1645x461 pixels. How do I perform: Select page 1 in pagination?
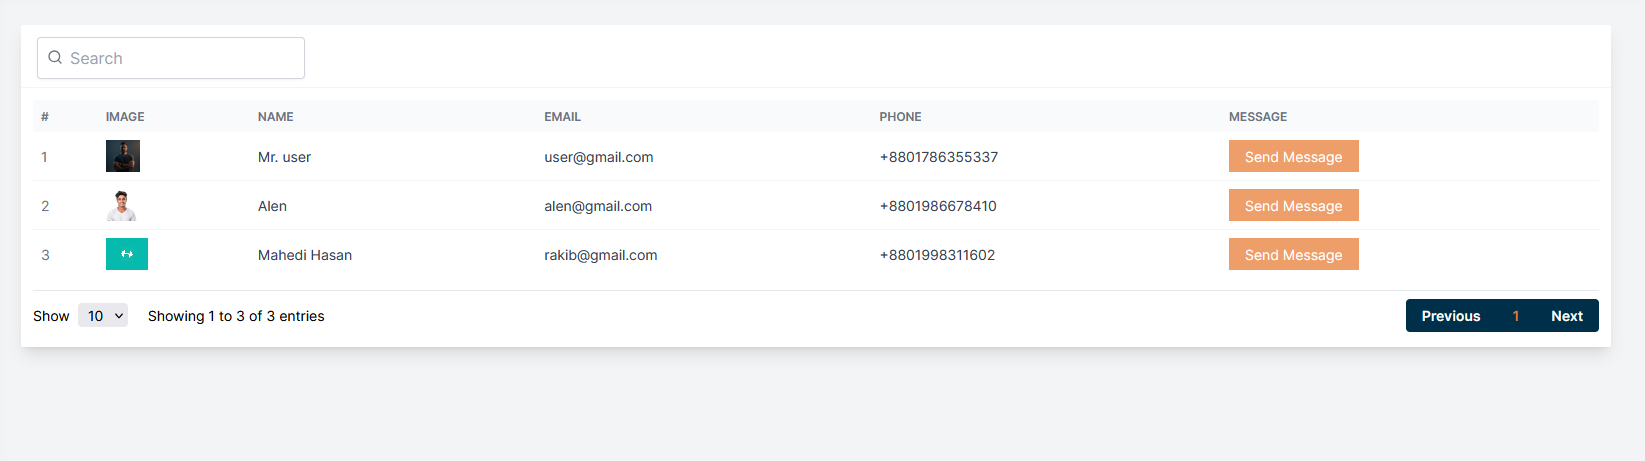coord(1516,316)
